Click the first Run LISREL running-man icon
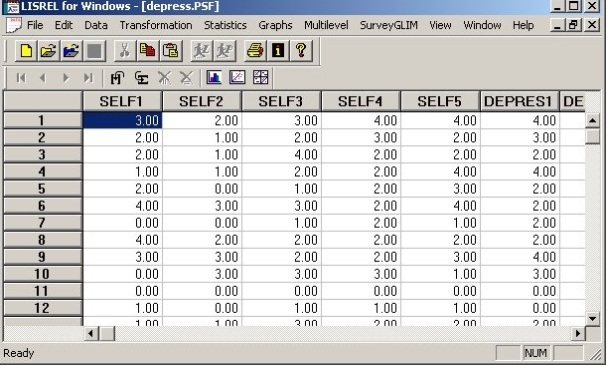609x366 pixels. (201, 51)
